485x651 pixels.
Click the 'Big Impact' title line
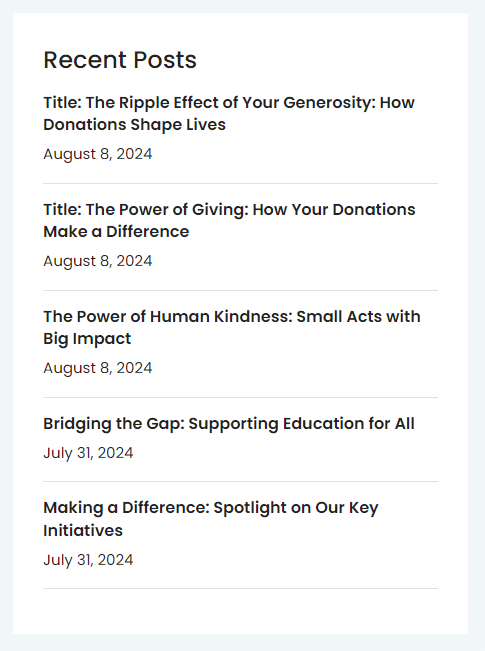pos(87,339)
